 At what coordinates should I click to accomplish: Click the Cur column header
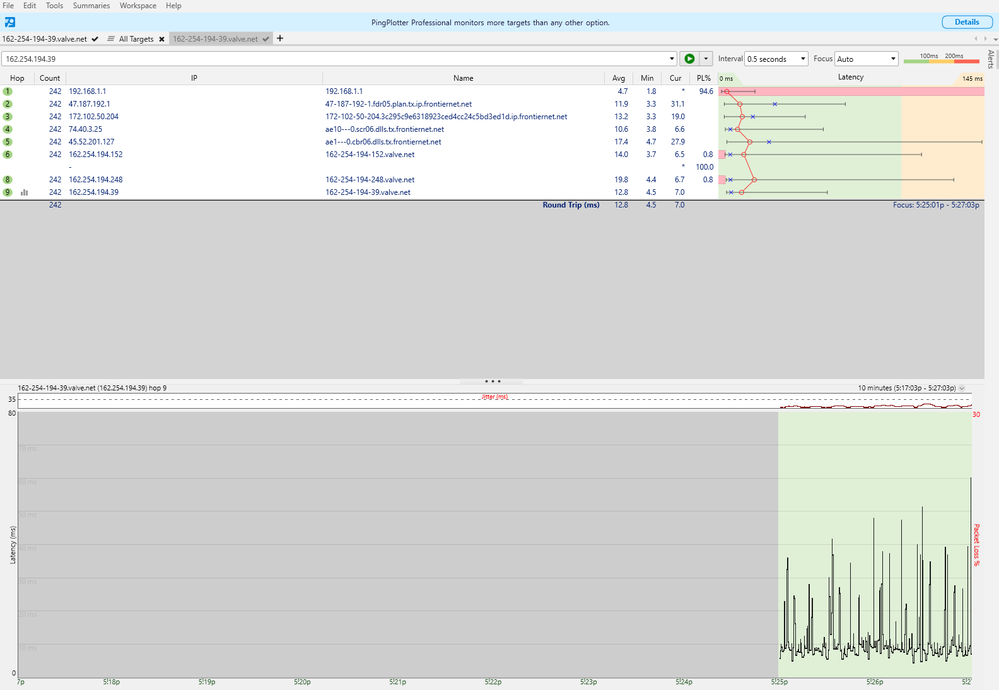675,78
